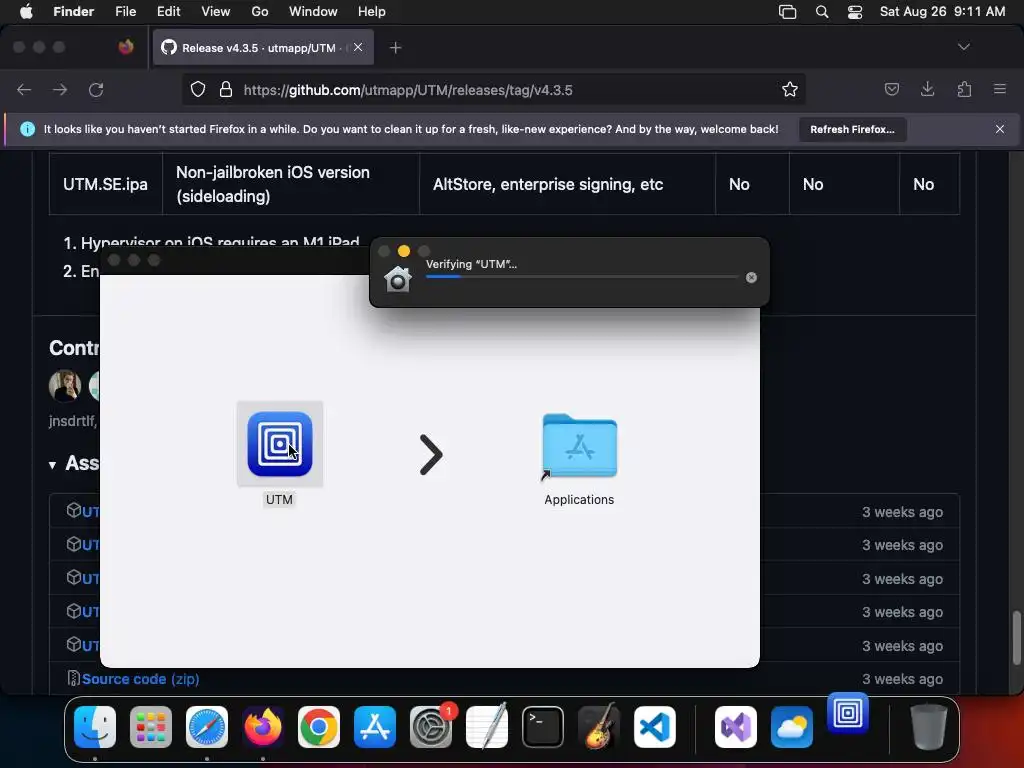The width and height of the screenshot is (1024, 768).
Task: Click the disk image verification icon
Action: click(x=398, y=279)
